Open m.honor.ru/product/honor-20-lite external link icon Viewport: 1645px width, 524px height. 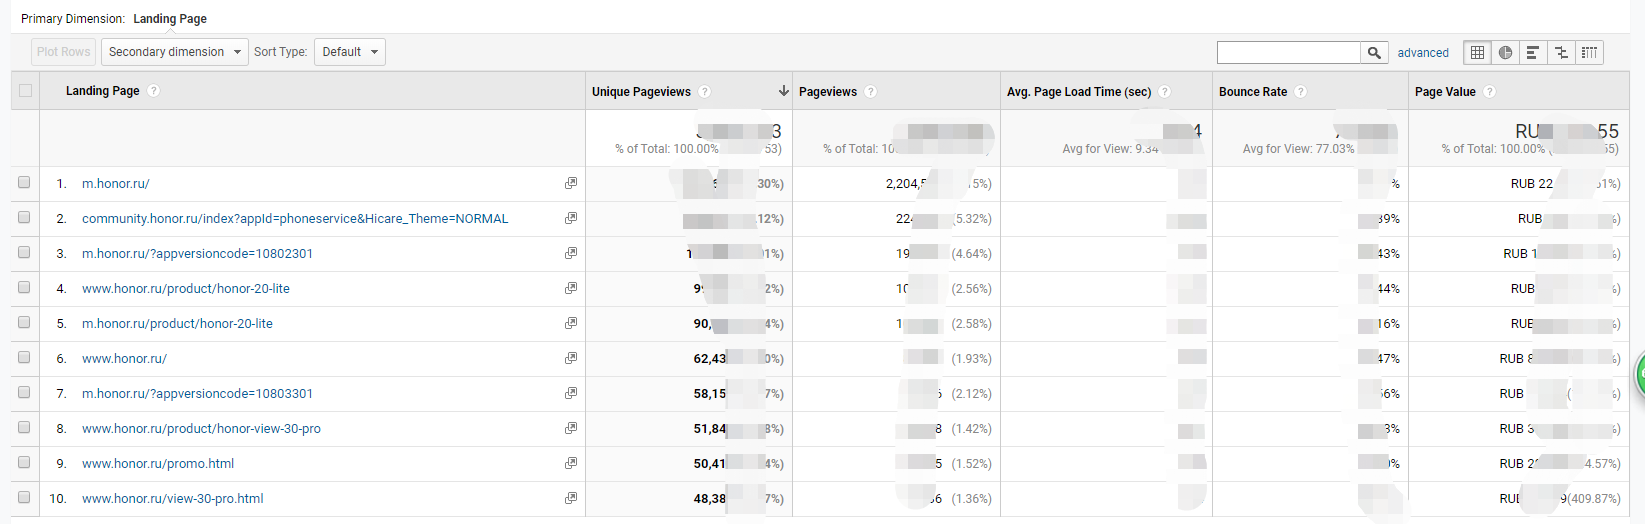(x=571, y=323)
